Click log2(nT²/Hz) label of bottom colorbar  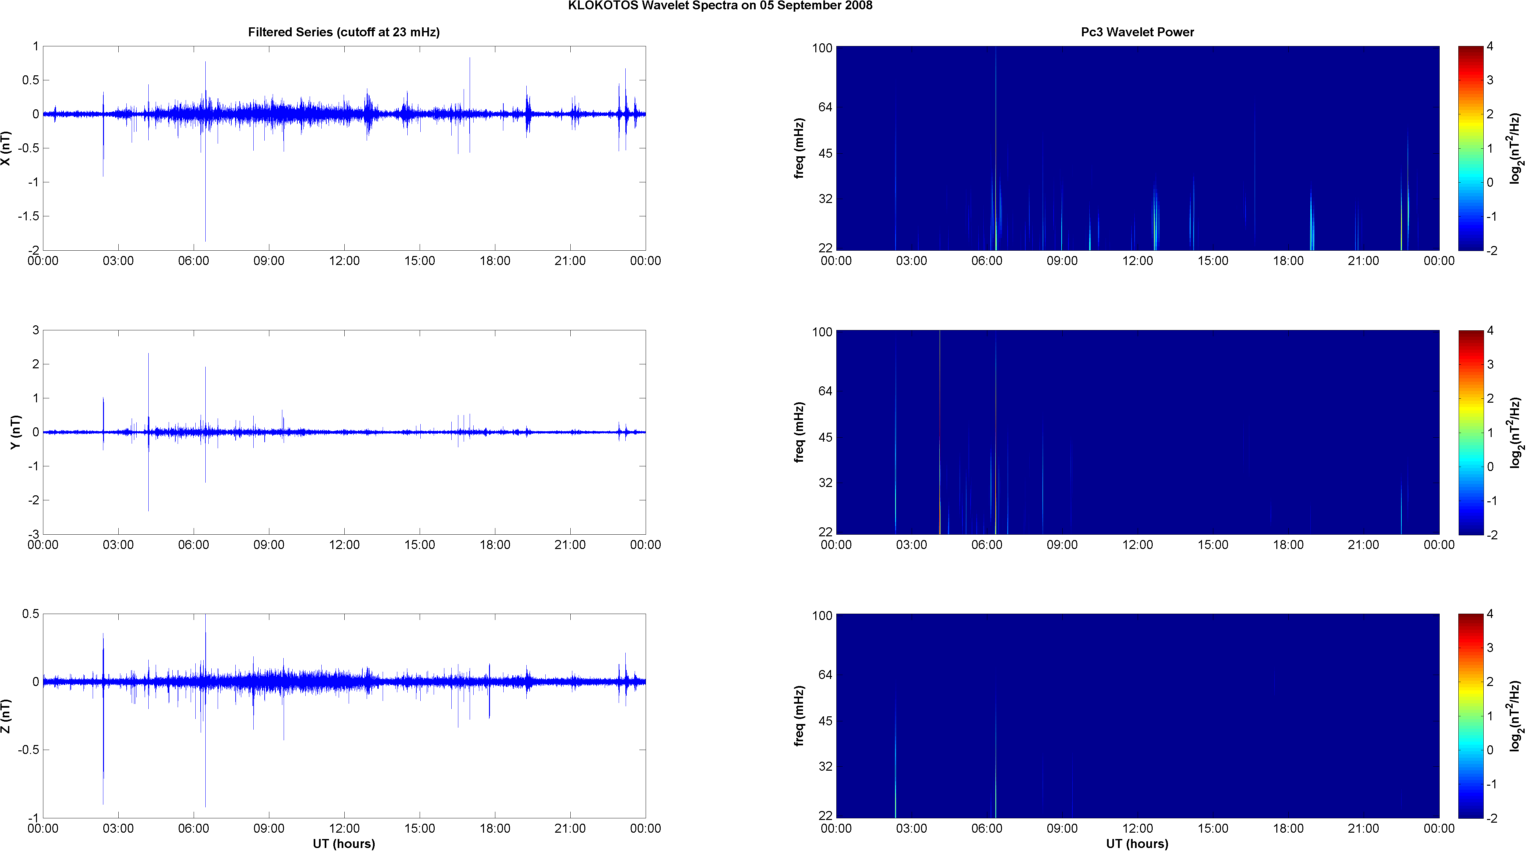(1516, 716)
